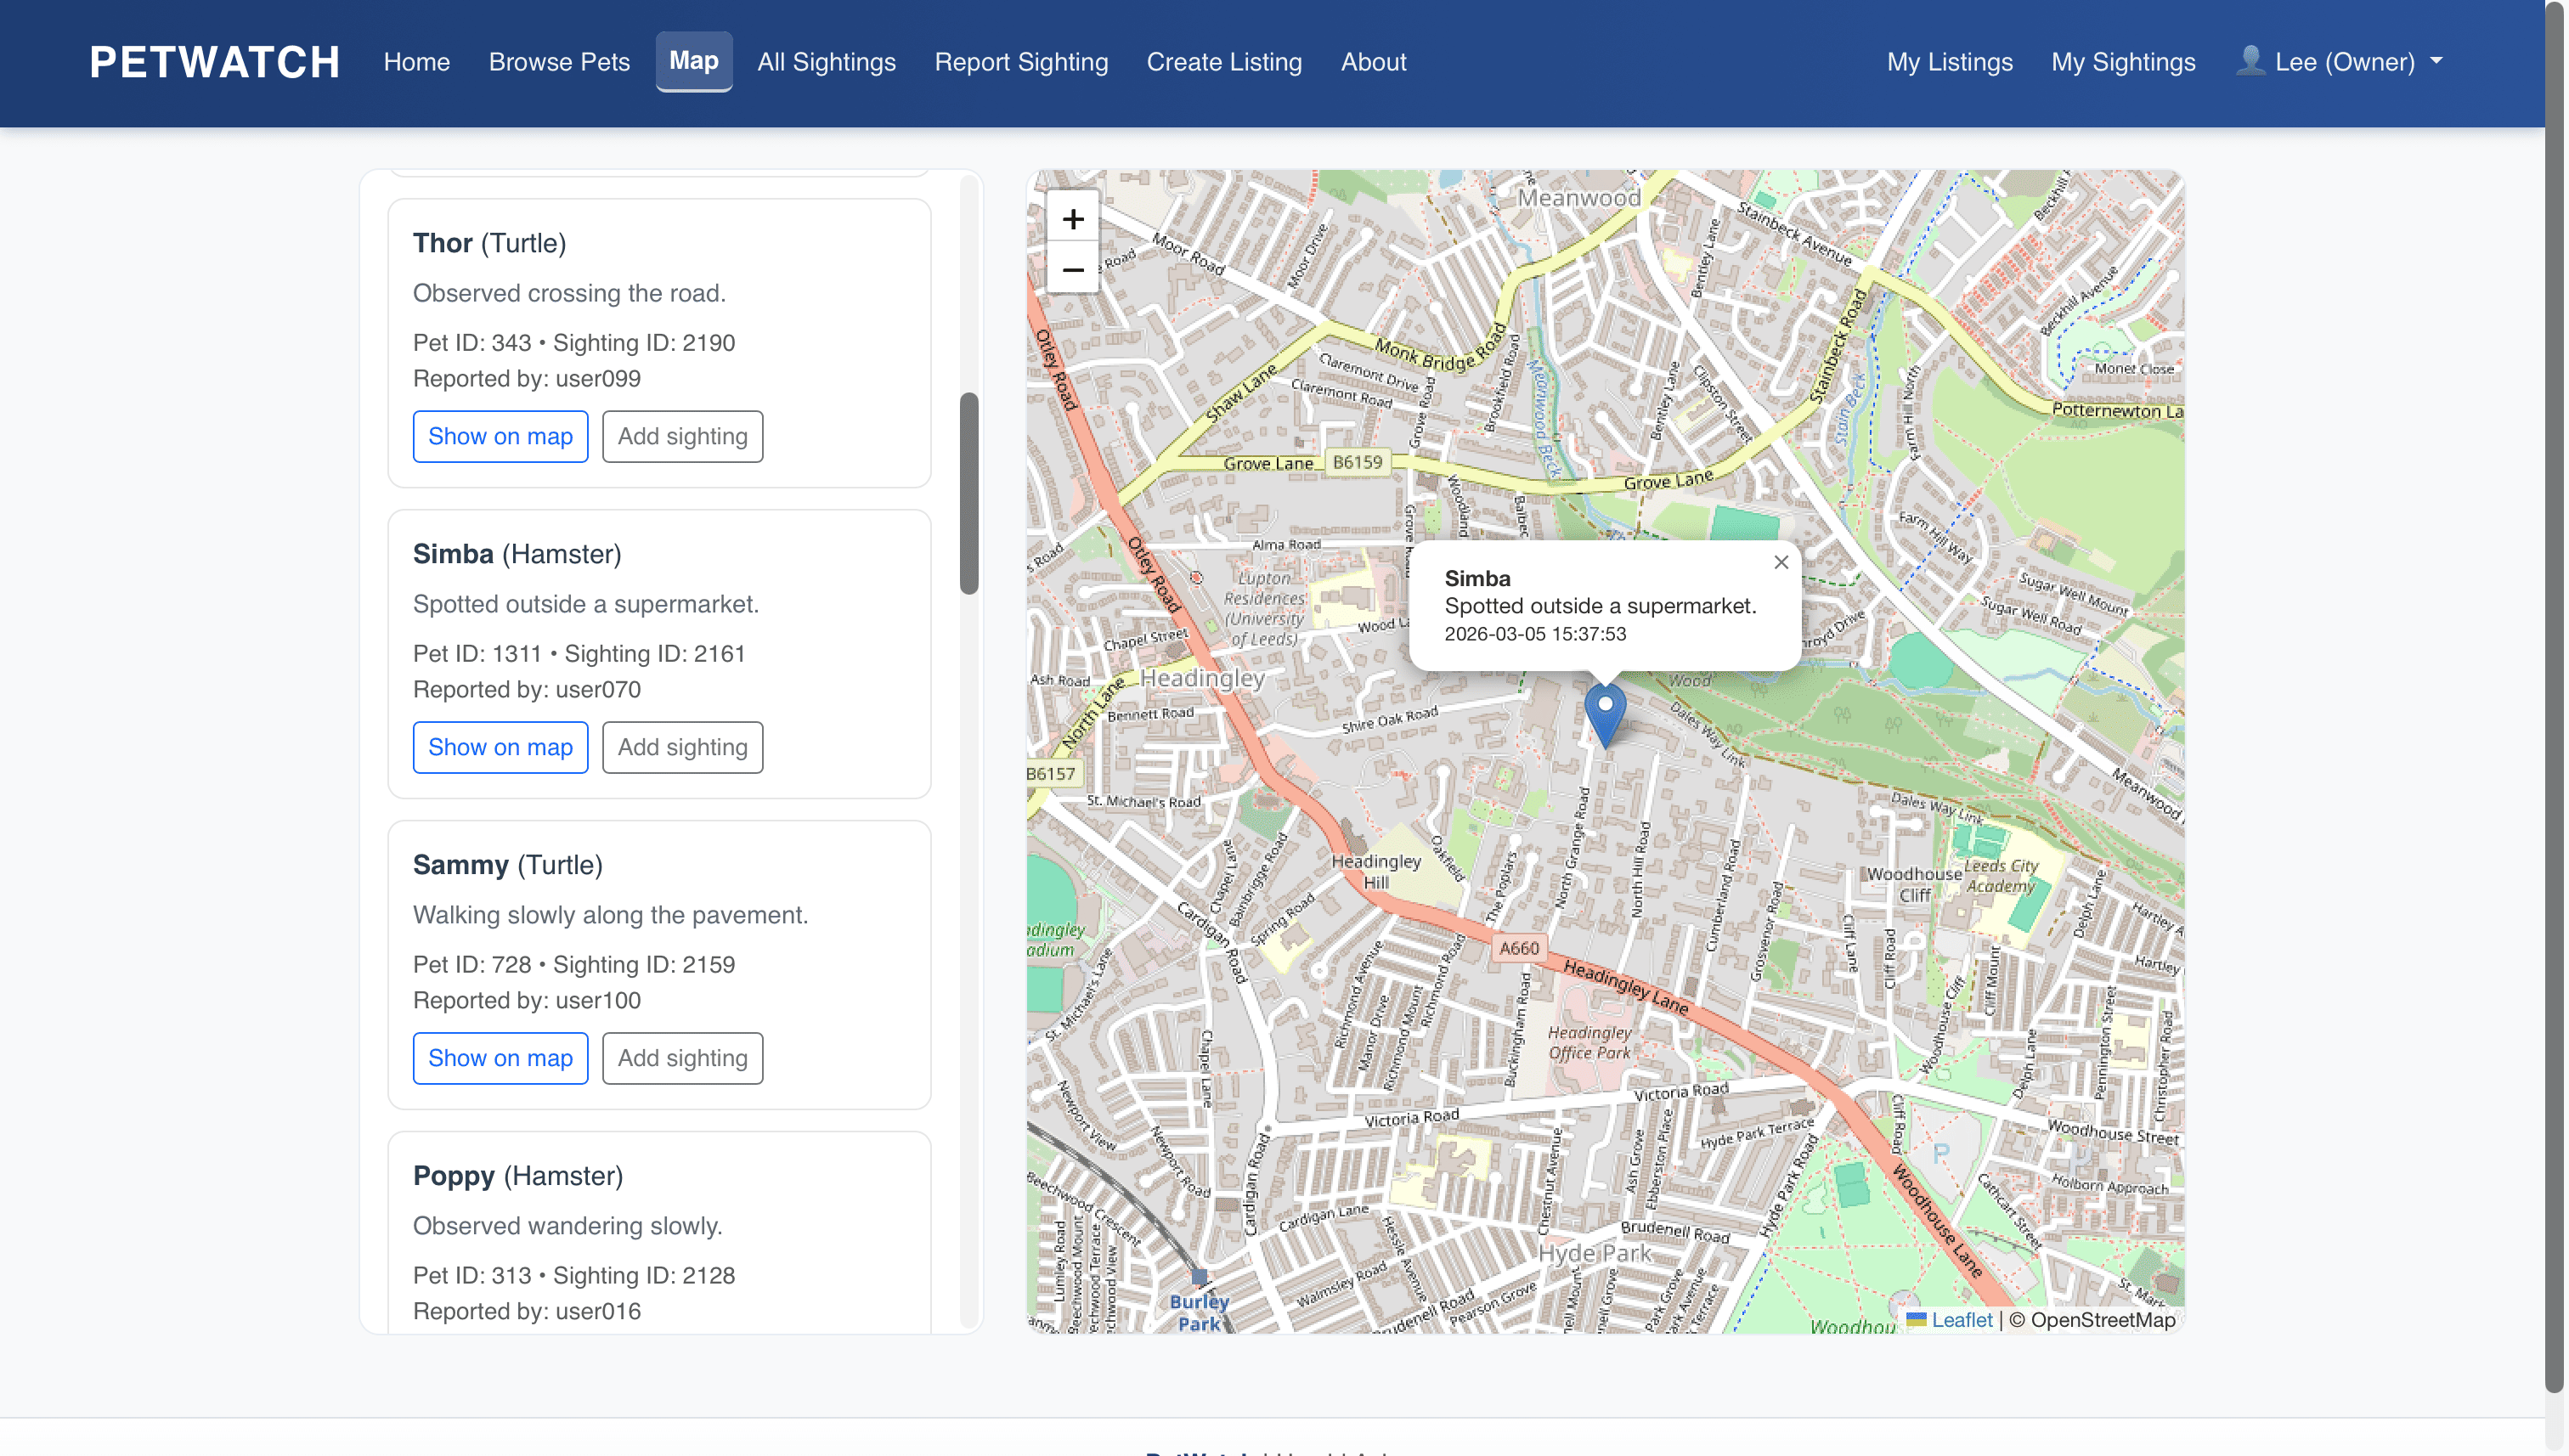Click 'Pet ID: 343 • Sighting ID: 2190' text
The width and height of the screenshot is (2569, 1456).
[x=574, y=343]
